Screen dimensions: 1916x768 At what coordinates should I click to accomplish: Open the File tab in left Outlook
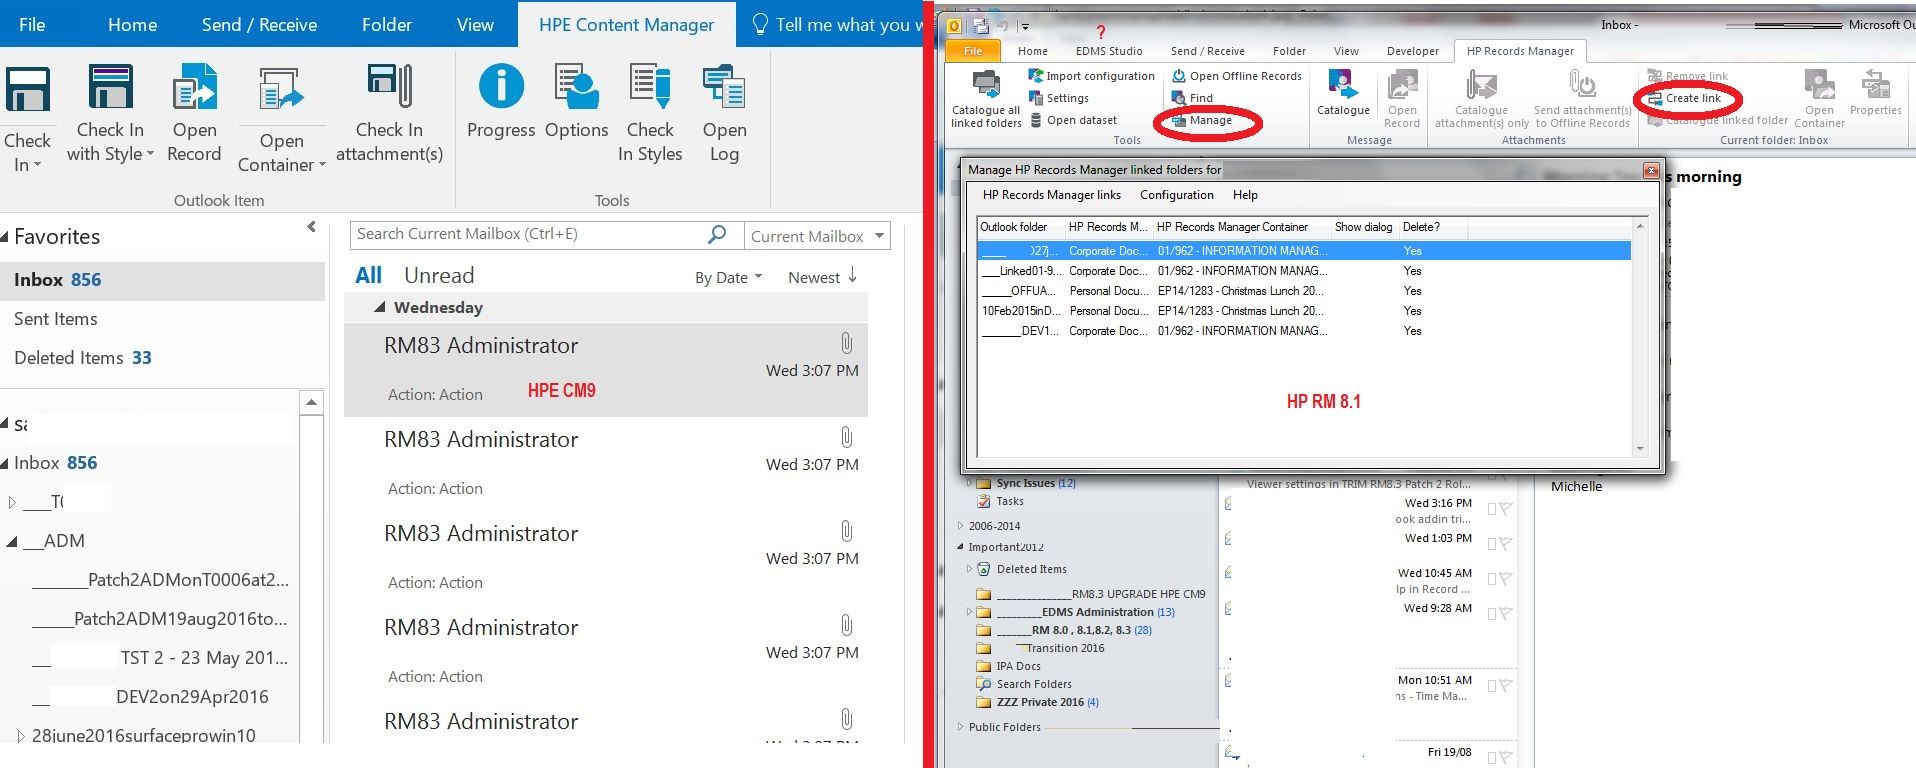pos(32,25)
